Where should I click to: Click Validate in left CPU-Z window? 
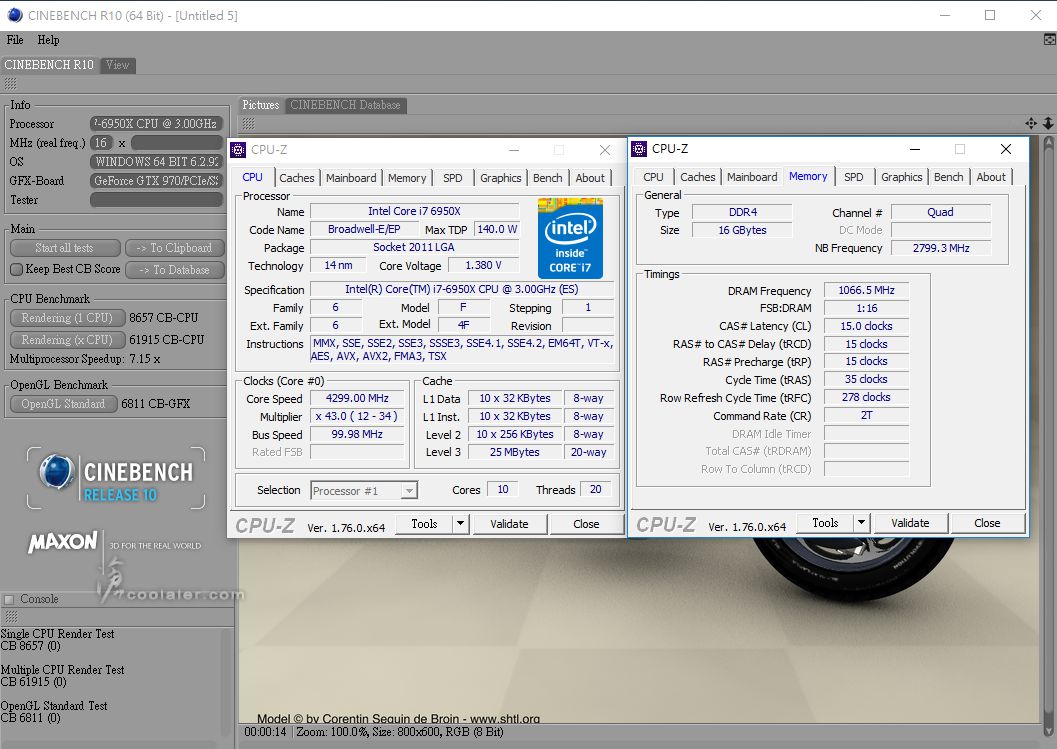point(509,524)
